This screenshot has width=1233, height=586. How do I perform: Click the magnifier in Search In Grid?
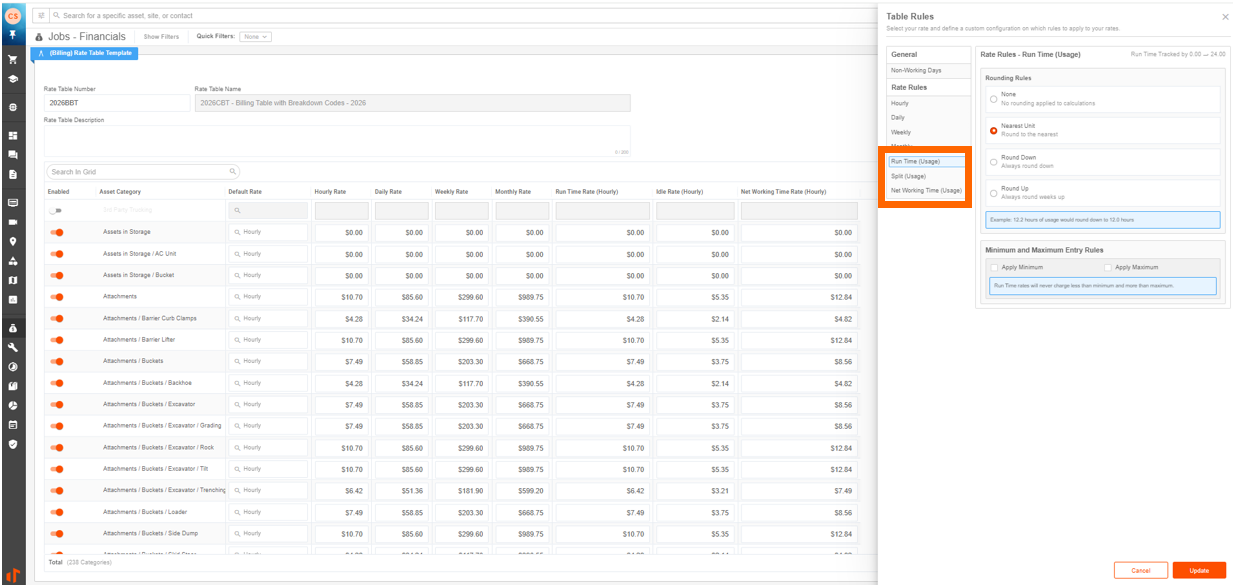click(233, 172)
